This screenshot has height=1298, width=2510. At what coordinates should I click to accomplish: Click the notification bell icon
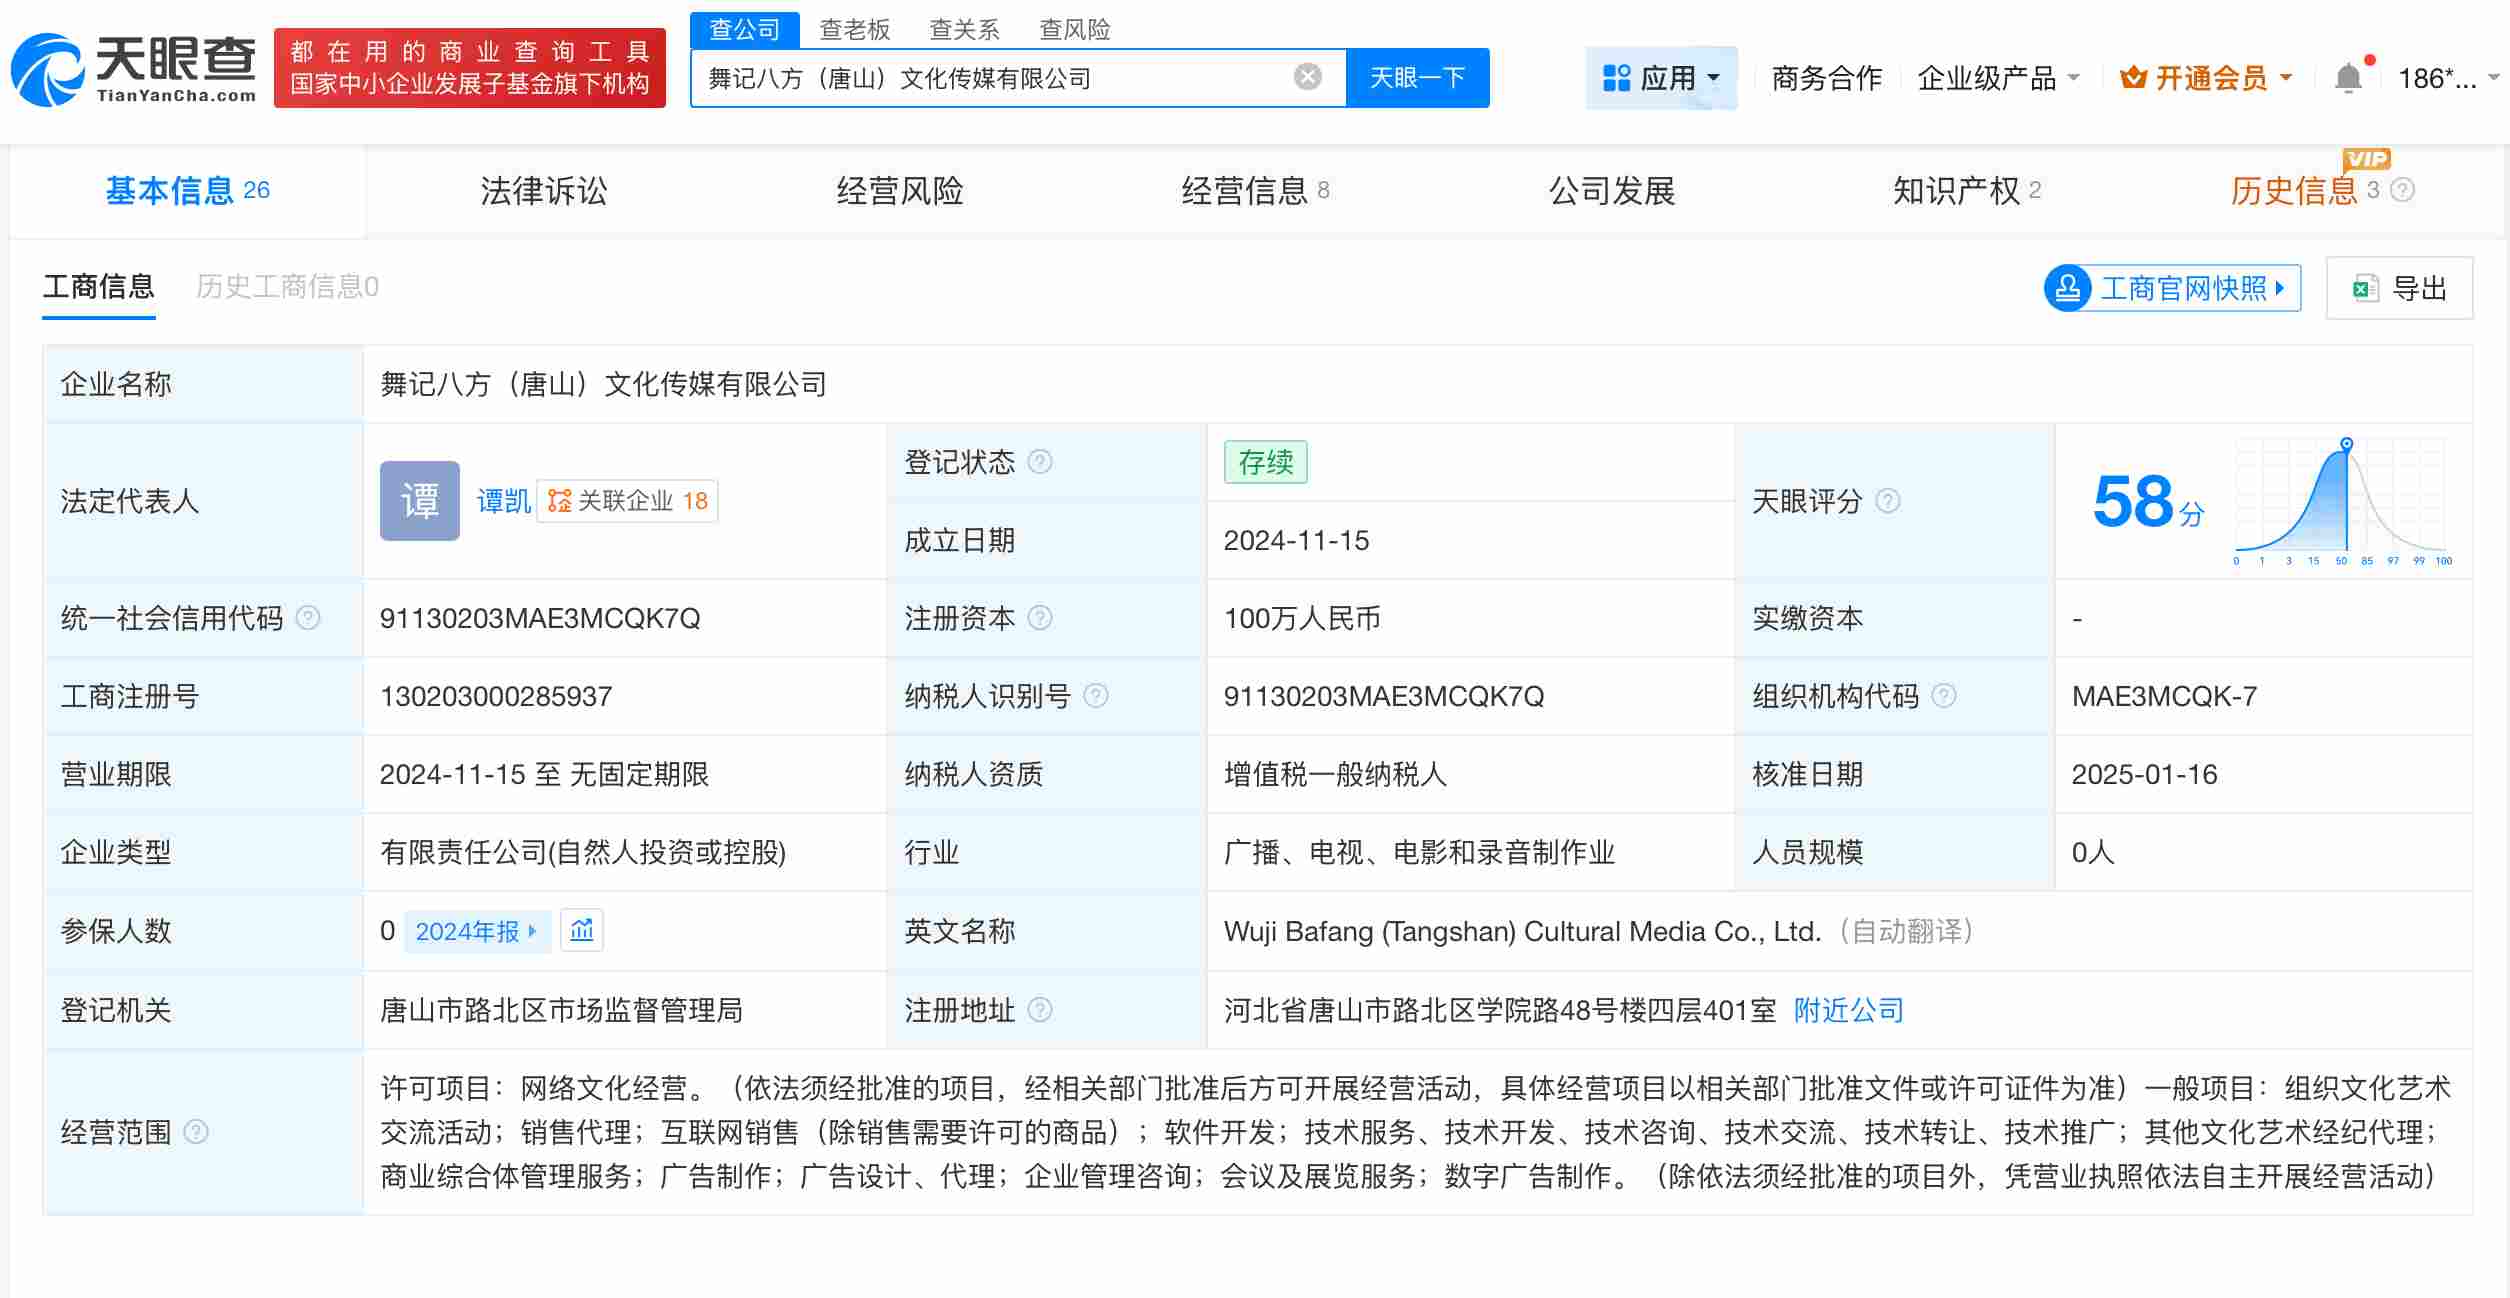click(2350, 75)
